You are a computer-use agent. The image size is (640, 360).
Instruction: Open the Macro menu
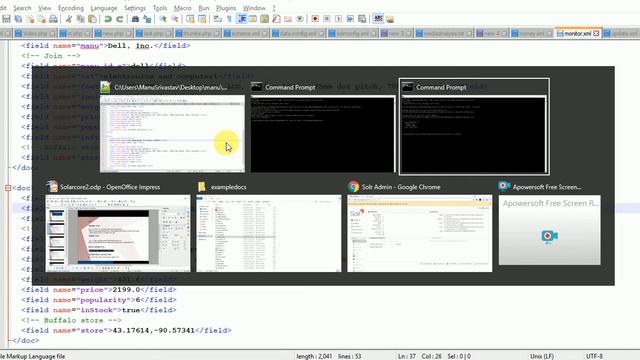click(x=182, y=8)
